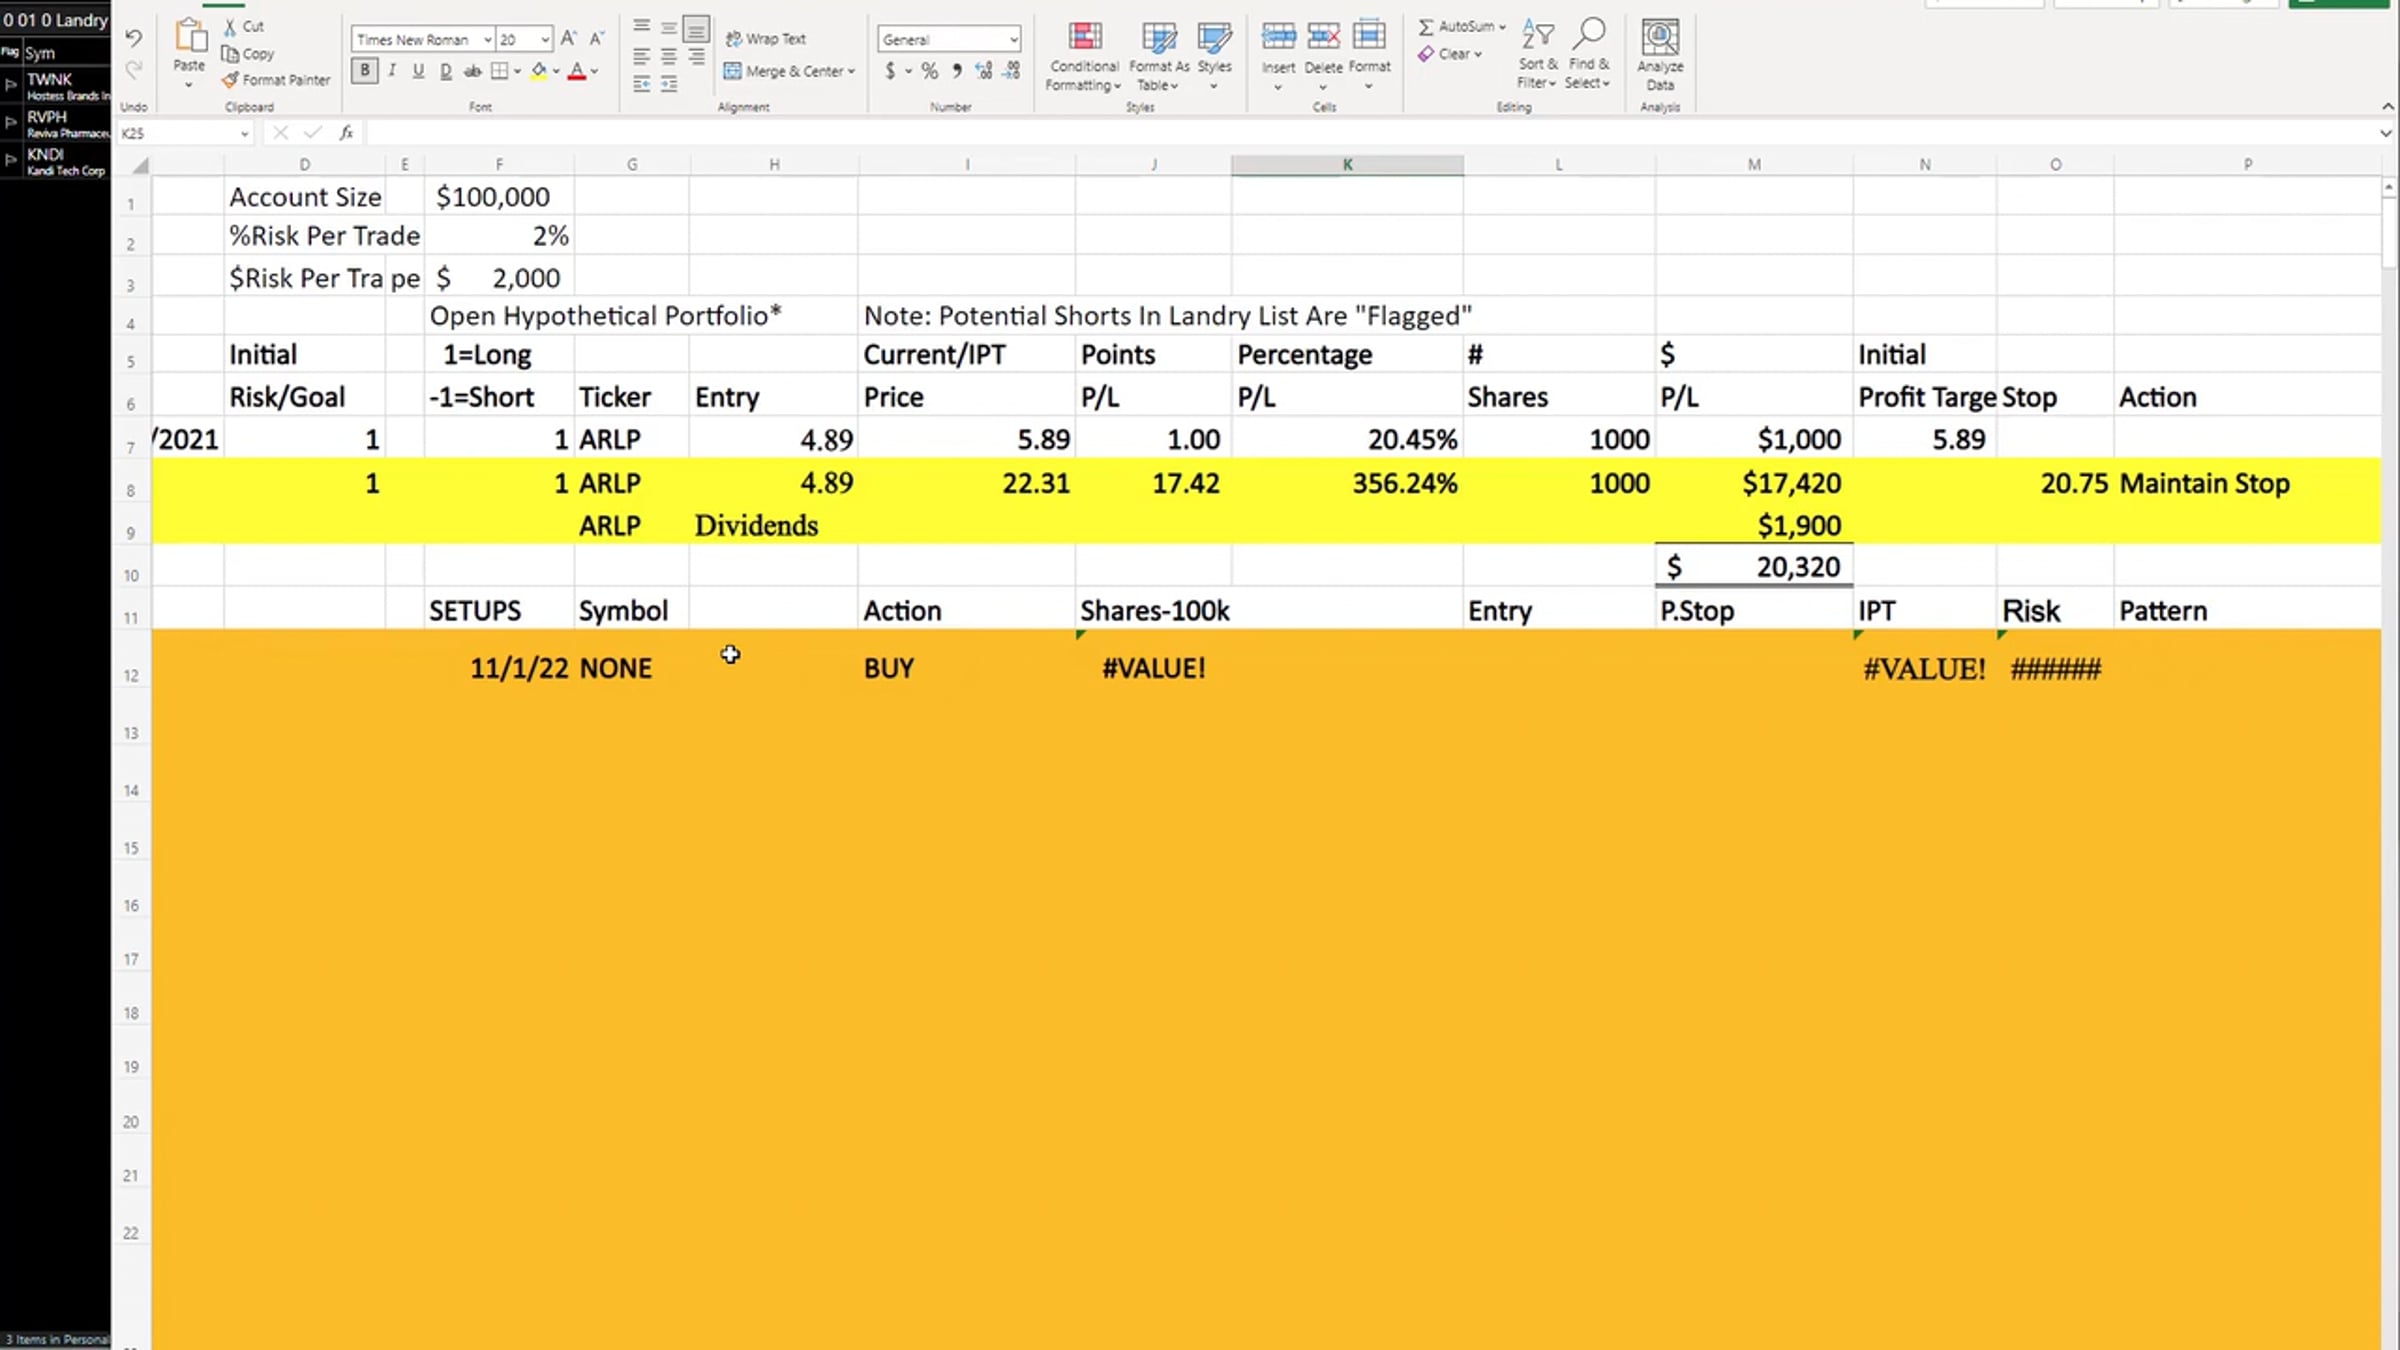Screen dimensions: 2400x1350
Task: Toggle bottom vertical alignment
Action: (696, 28)
